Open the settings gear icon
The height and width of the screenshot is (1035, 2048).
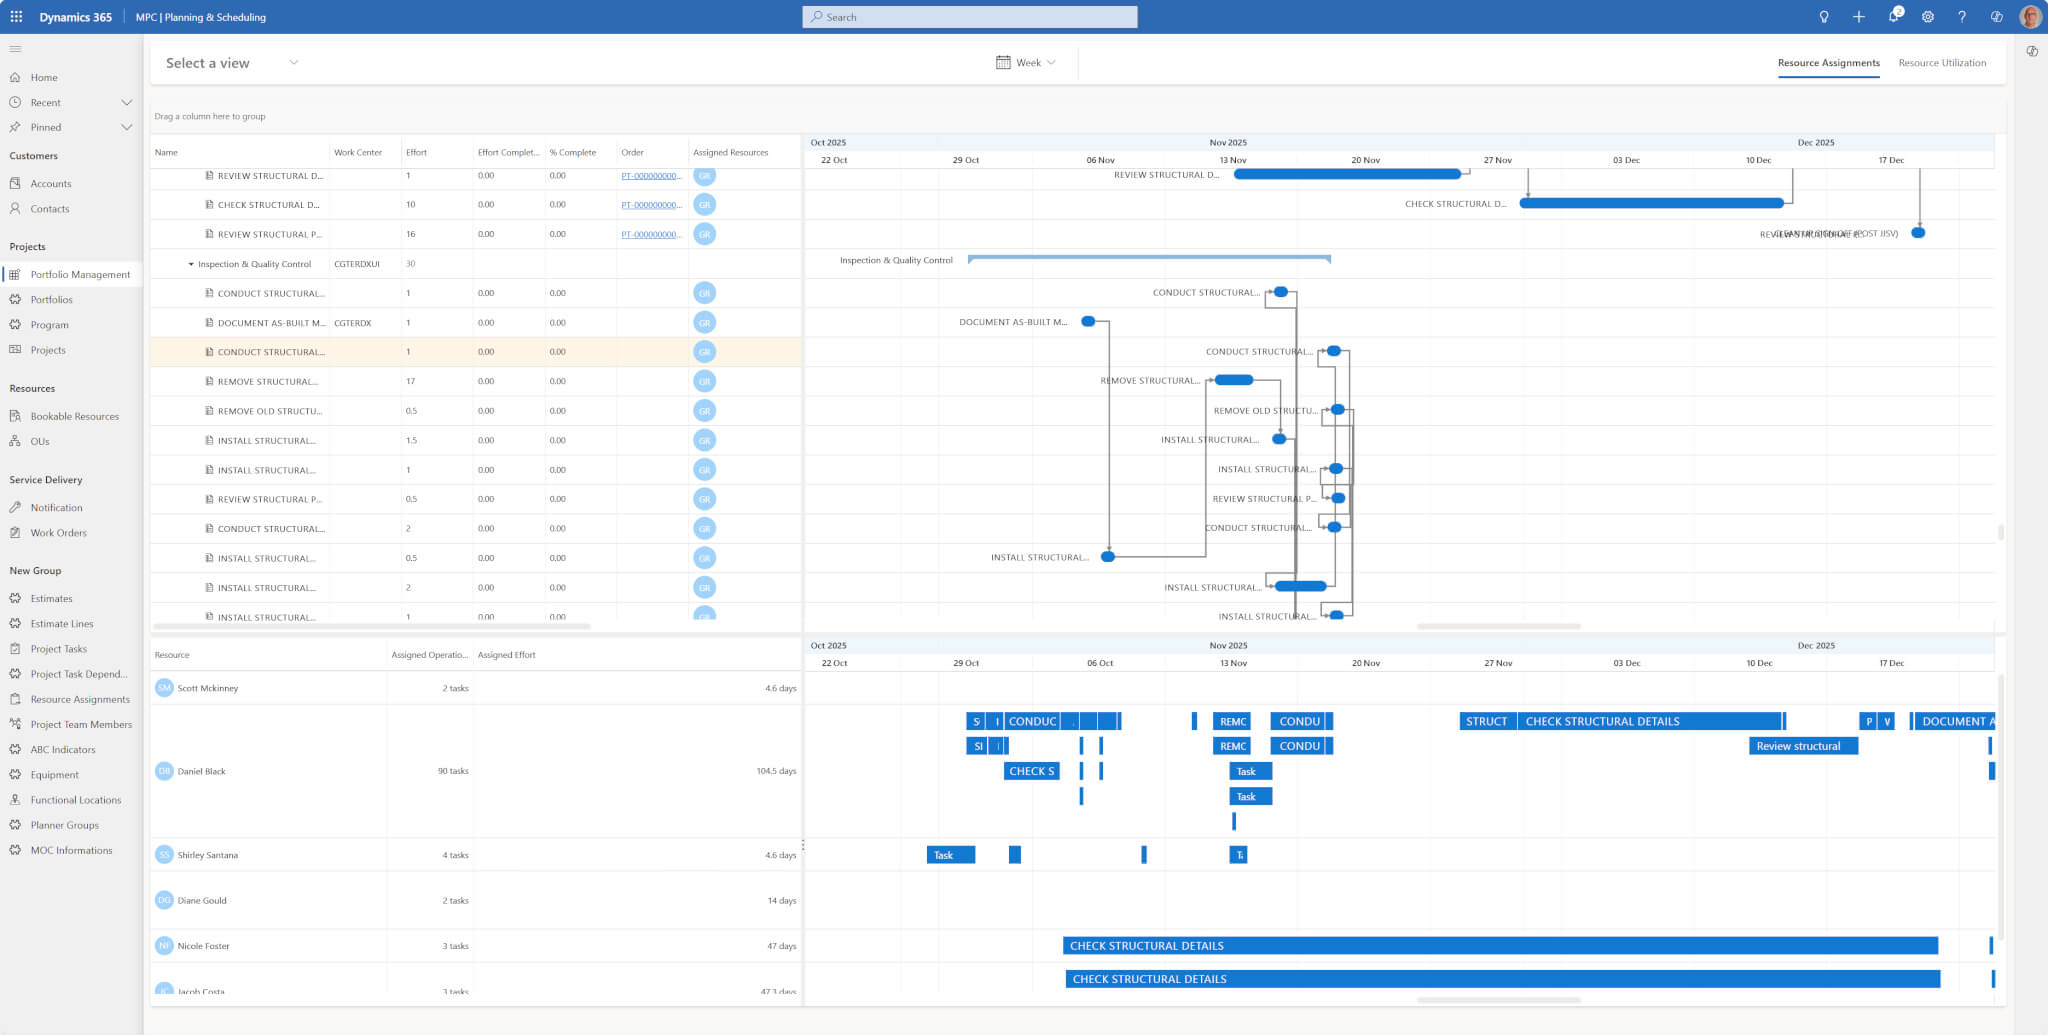pyautogui.click(x=1927, y=17)
